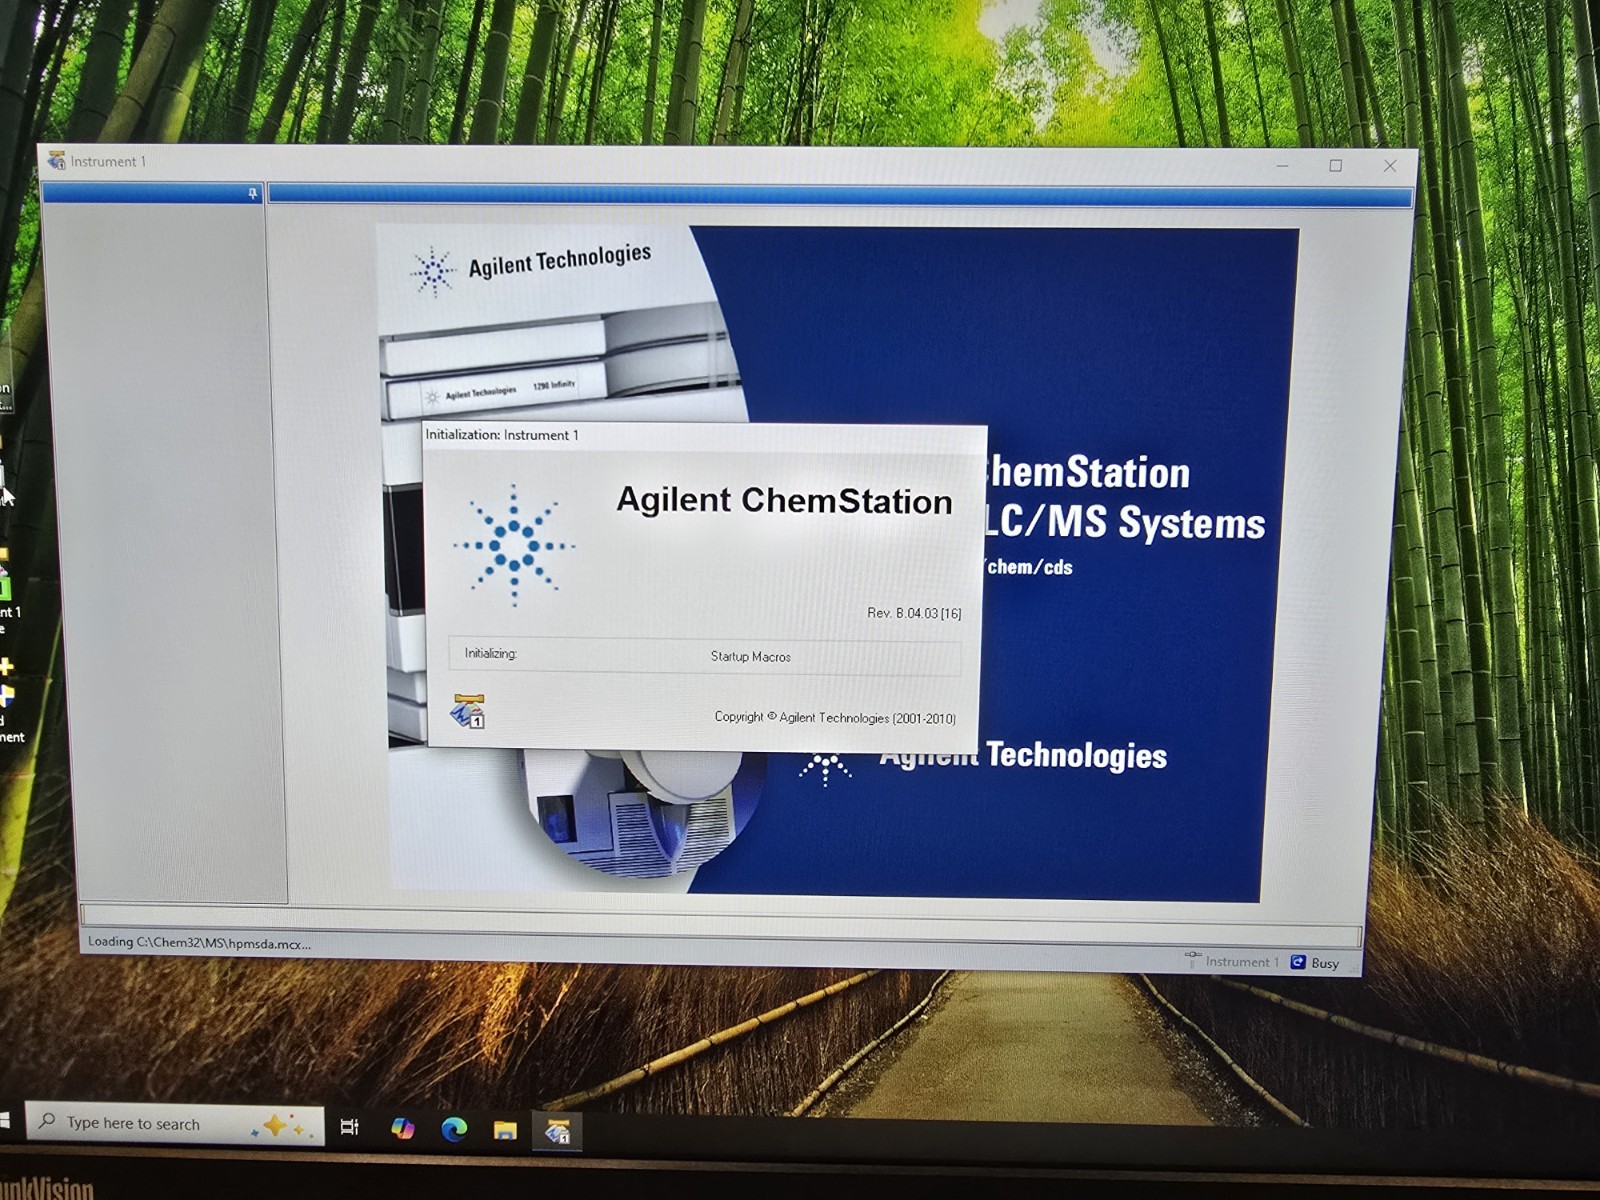Open Microsoft Edge from the taskbar
1600x1200 pixels.
454,1129
